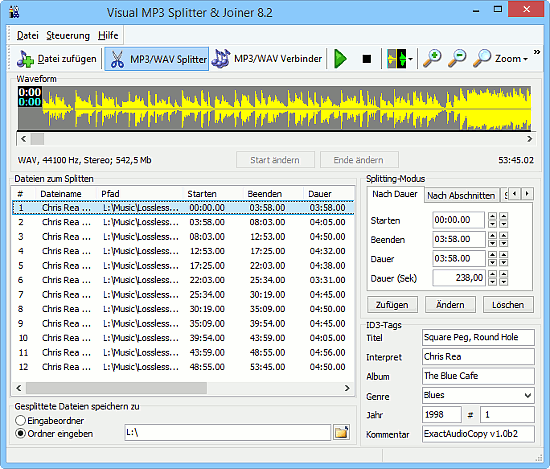Click the Zufügen button
550x469 pixels.
[x=392, y=304]
